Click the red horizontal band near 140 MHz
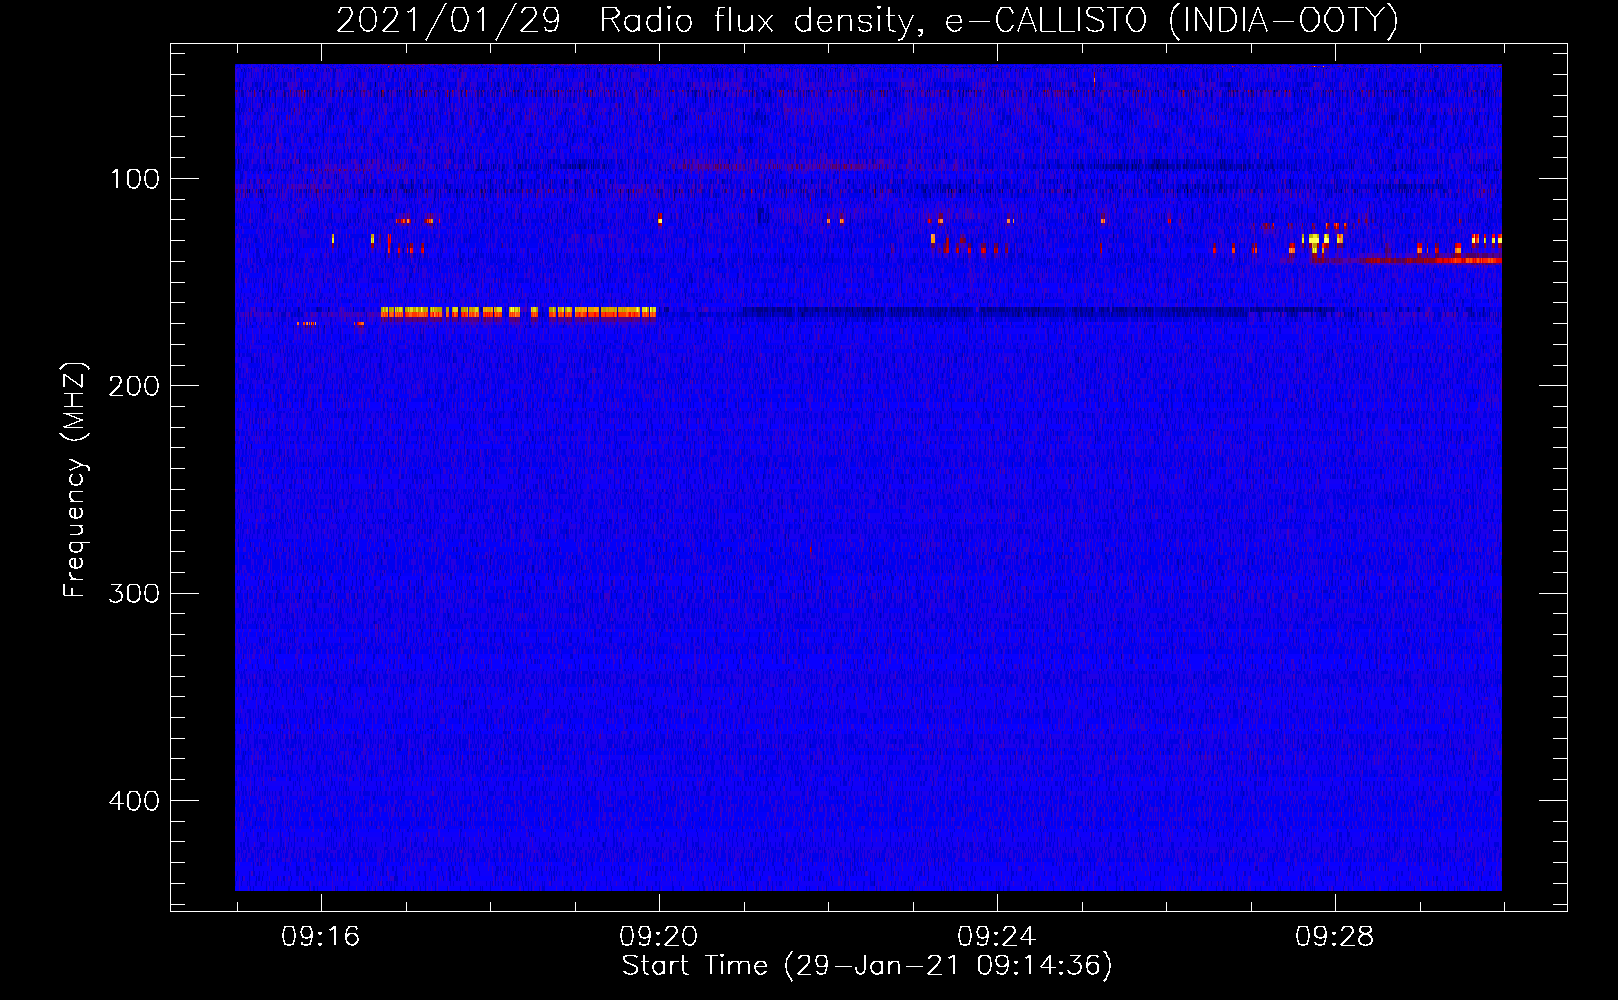The width and height of the screenshot is (1618, 1000). [x=1405, y=260]
